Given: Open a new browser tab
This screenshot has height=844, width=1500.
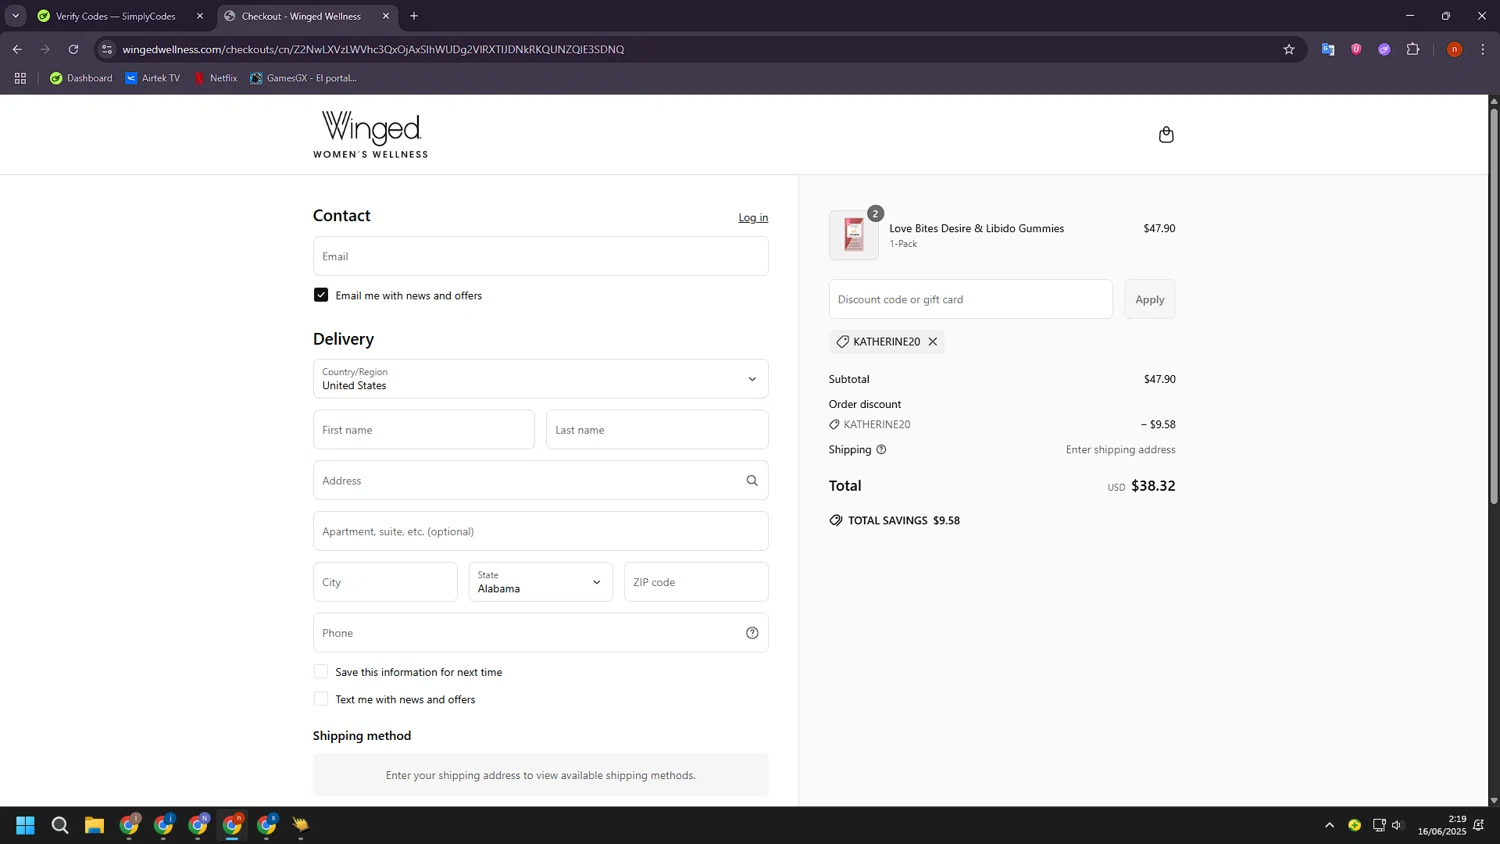Looking at the screenshot, I should (414, 16).
